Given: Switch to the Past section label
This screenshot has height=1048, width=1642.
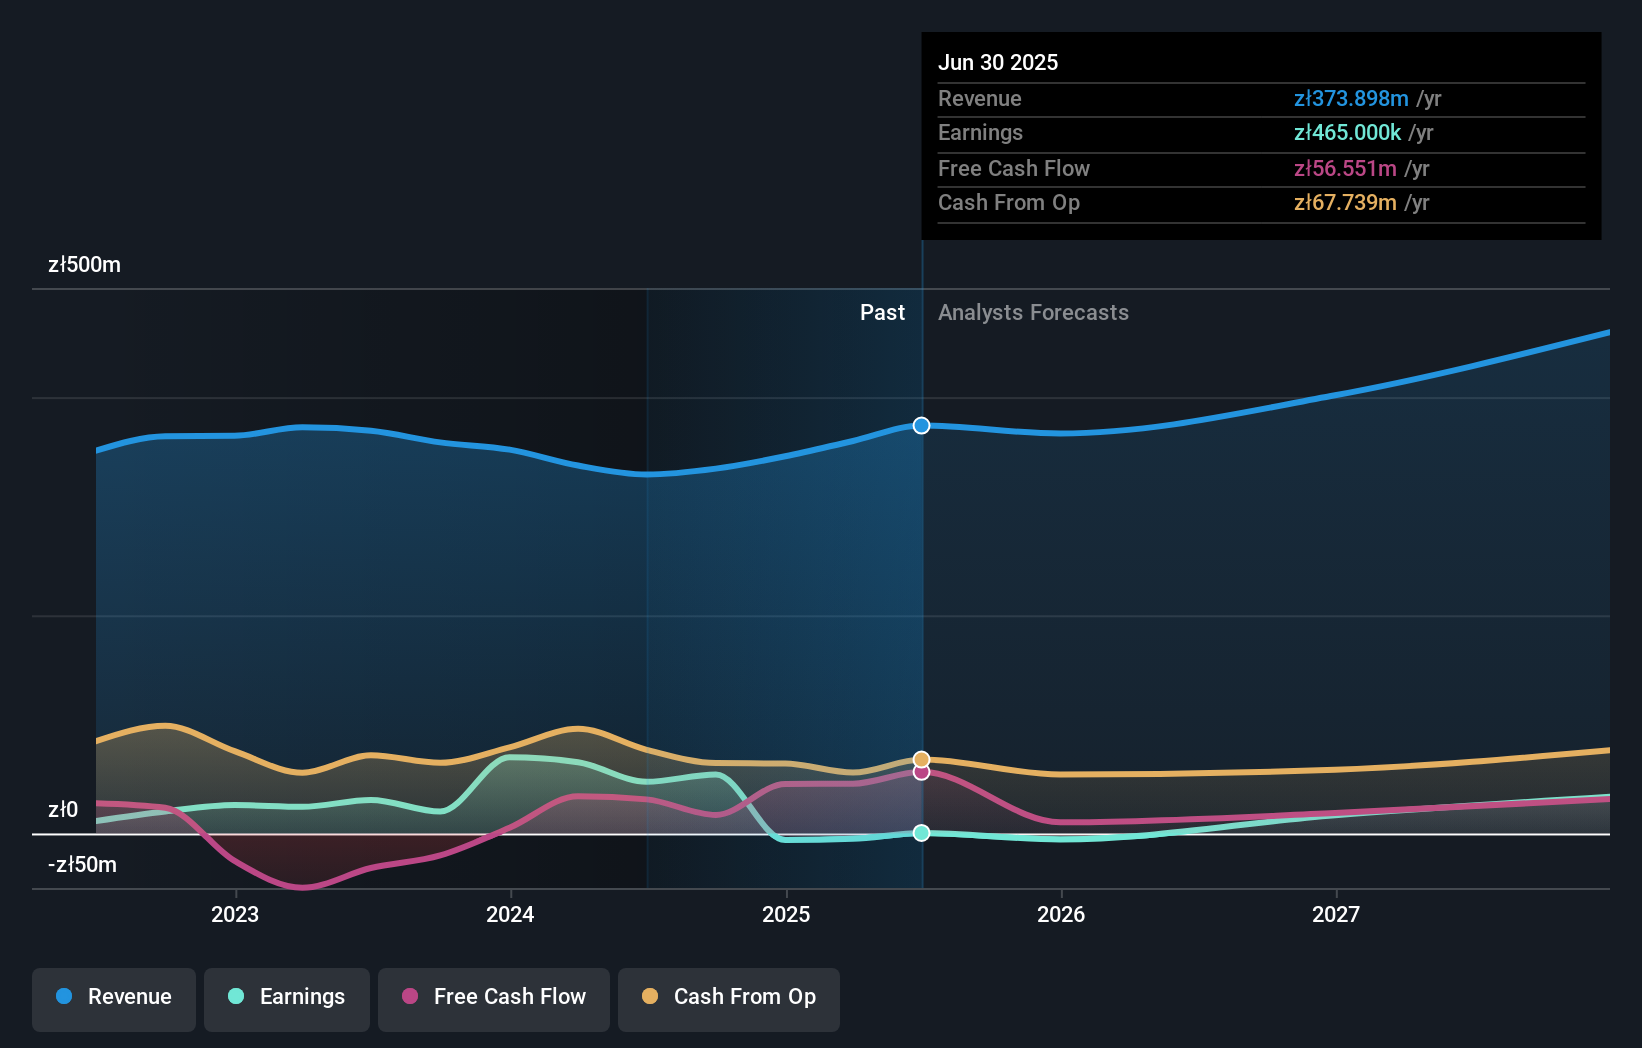Looking at the screenshot, I should [x=882, y=312].
